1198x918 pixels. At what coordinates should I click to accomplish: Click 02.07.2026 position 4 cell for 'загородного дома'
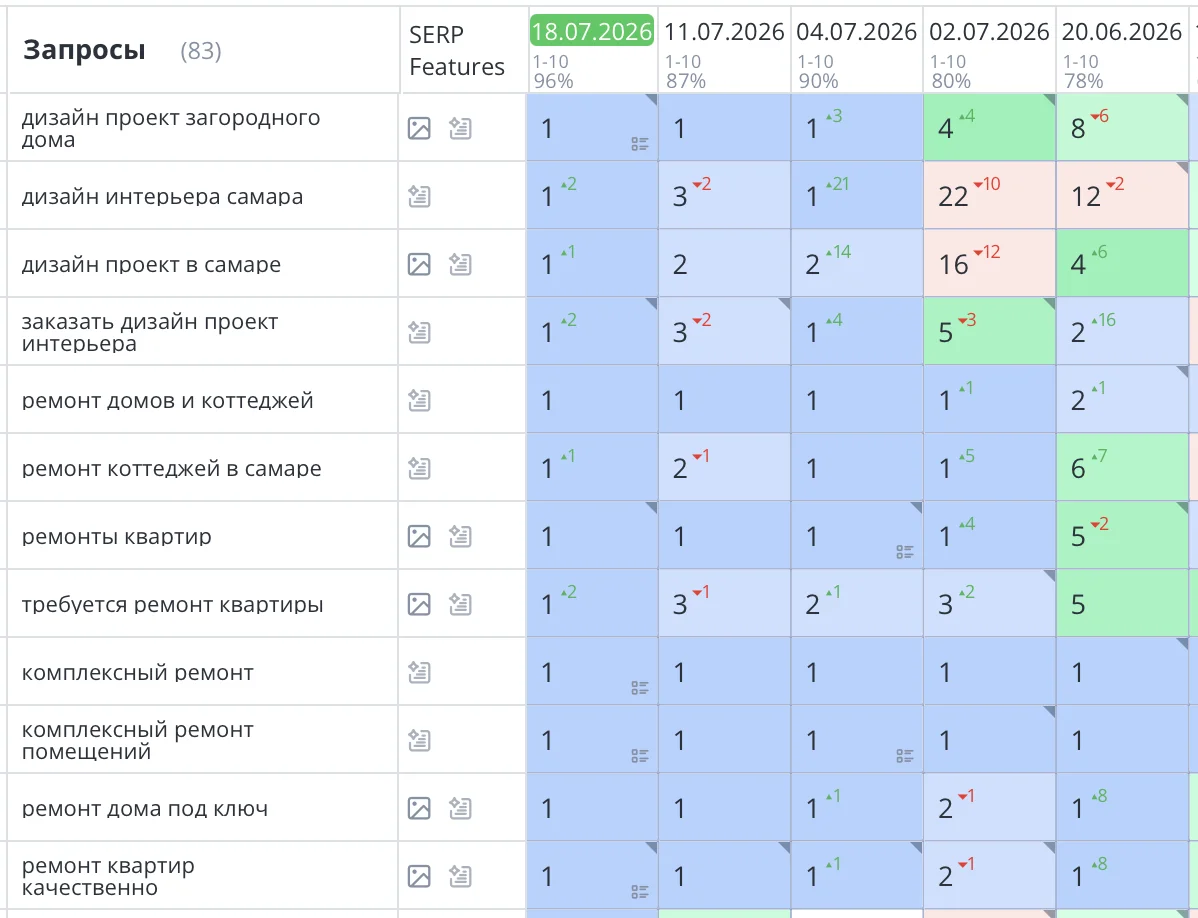[989, 128]
